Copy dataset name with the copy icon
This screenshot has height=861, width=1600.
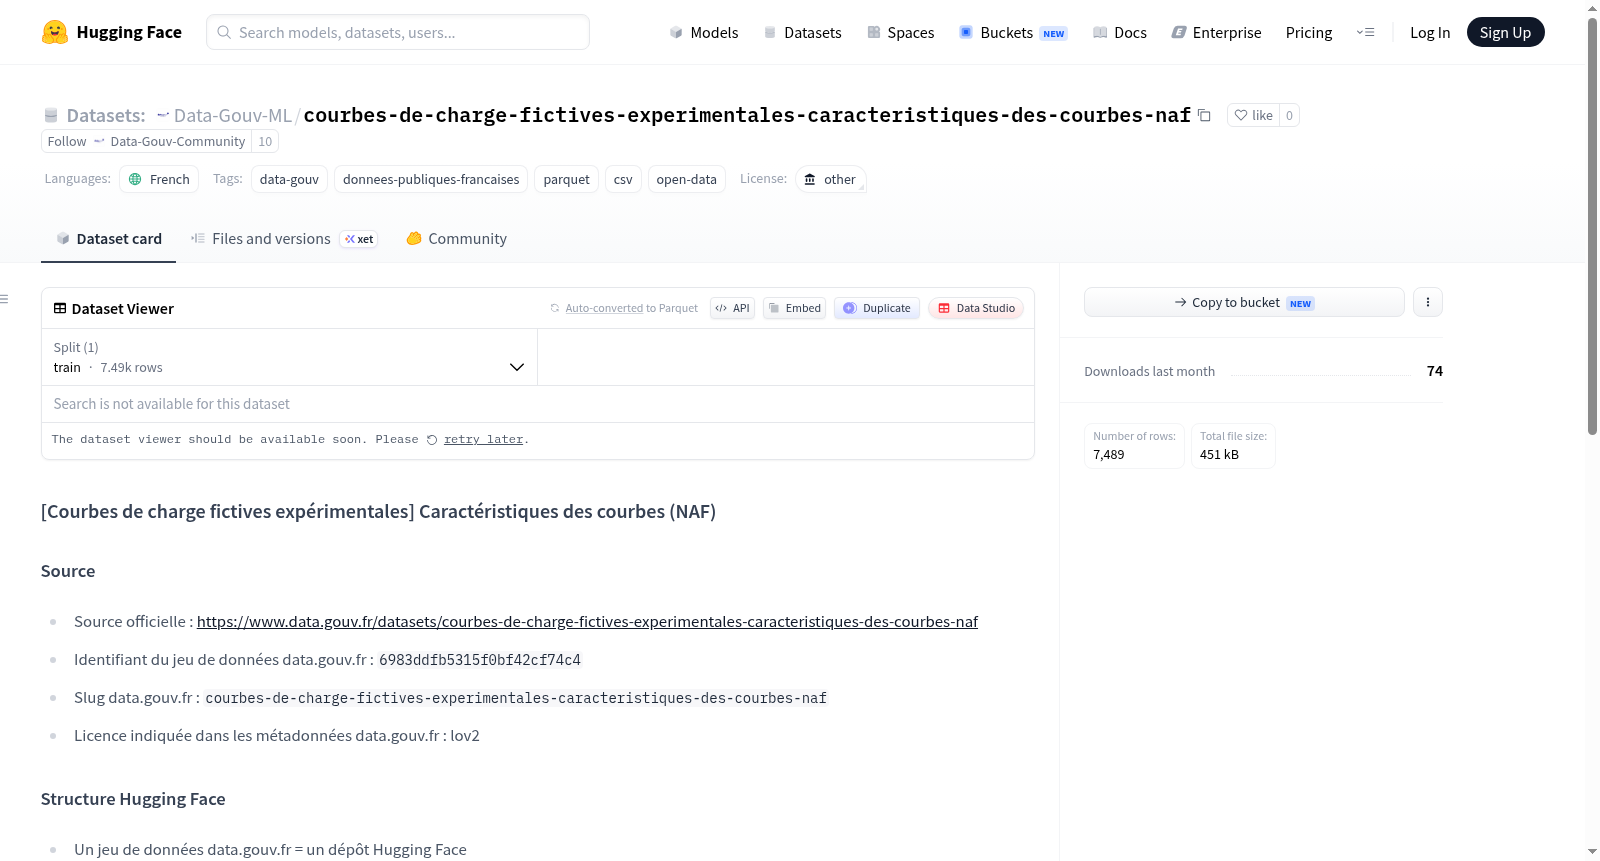[1204, 115]
